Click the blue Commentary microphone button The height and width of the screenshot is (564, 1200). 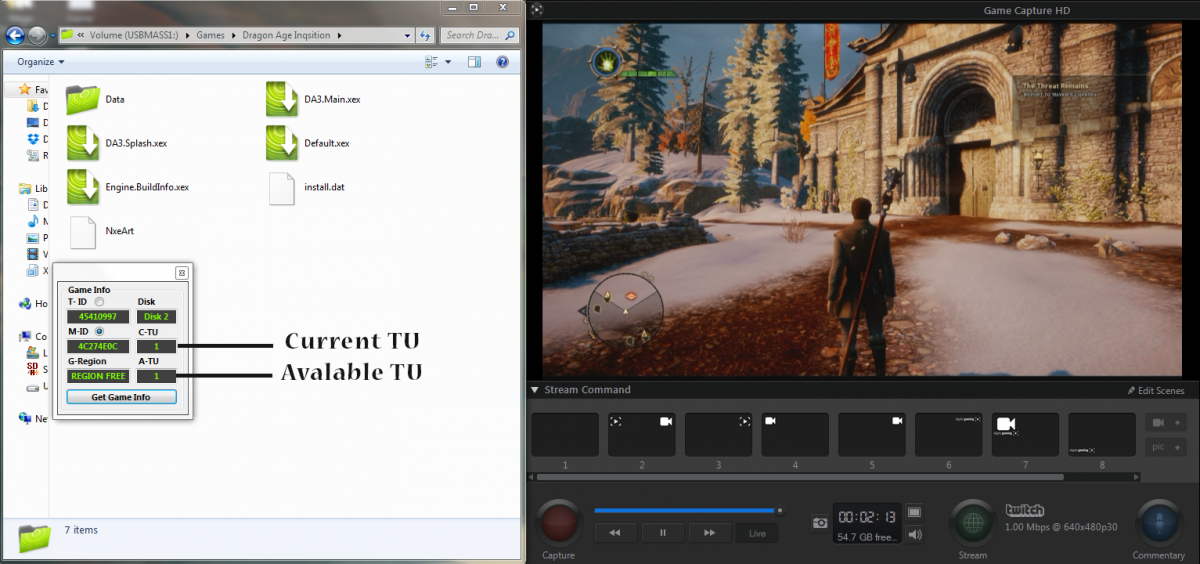pyautogui.click(x=1158, y=523)
